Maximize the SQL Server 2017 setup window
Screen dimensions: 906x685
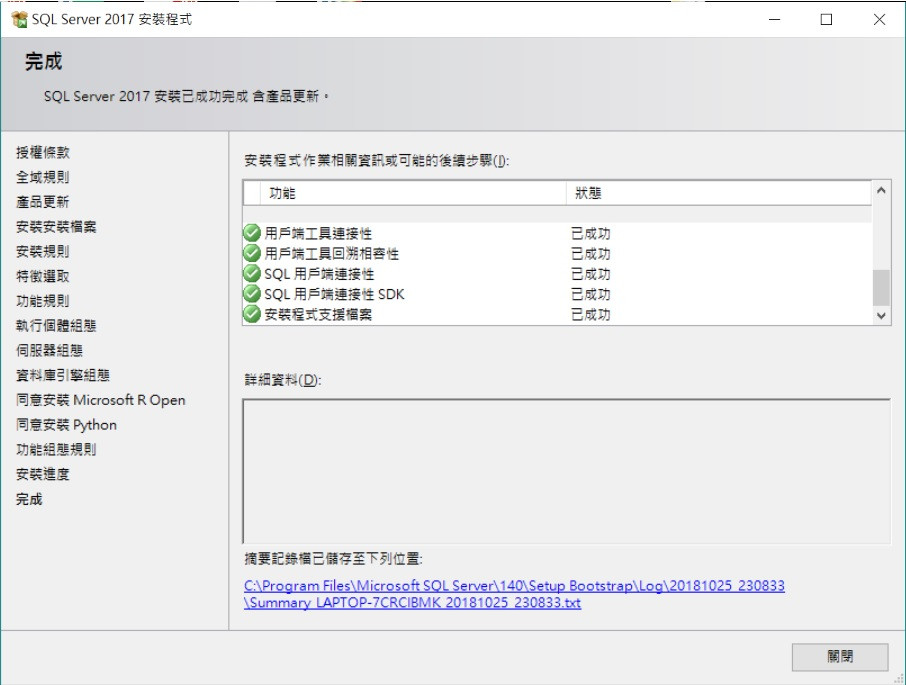coord(826,19)
